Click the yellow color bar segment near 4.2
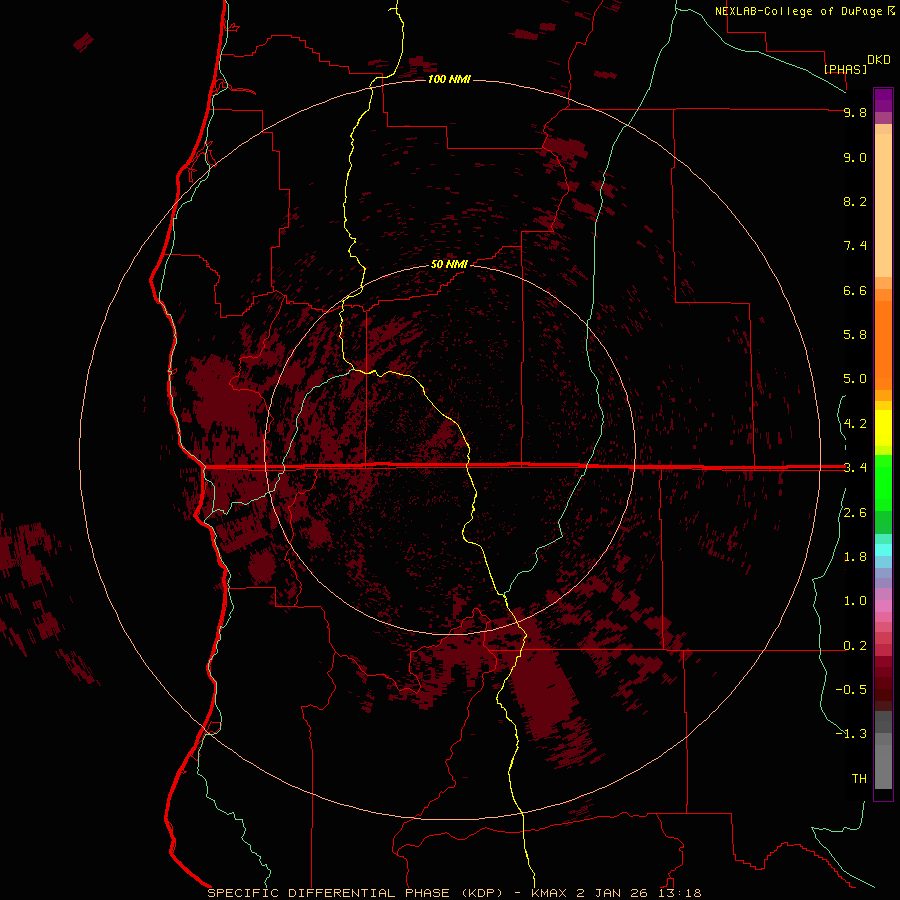The width and height of the screenshot is (900, 900). coord(883,428)
